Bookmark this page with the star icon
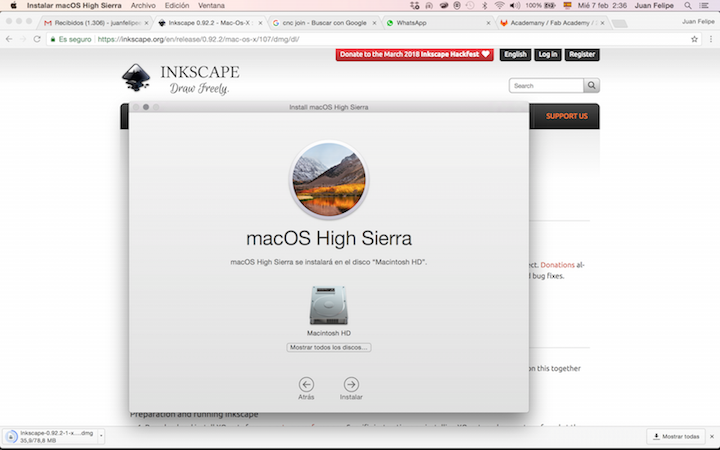Screen dimensions: 720x450 click(694, 39)
